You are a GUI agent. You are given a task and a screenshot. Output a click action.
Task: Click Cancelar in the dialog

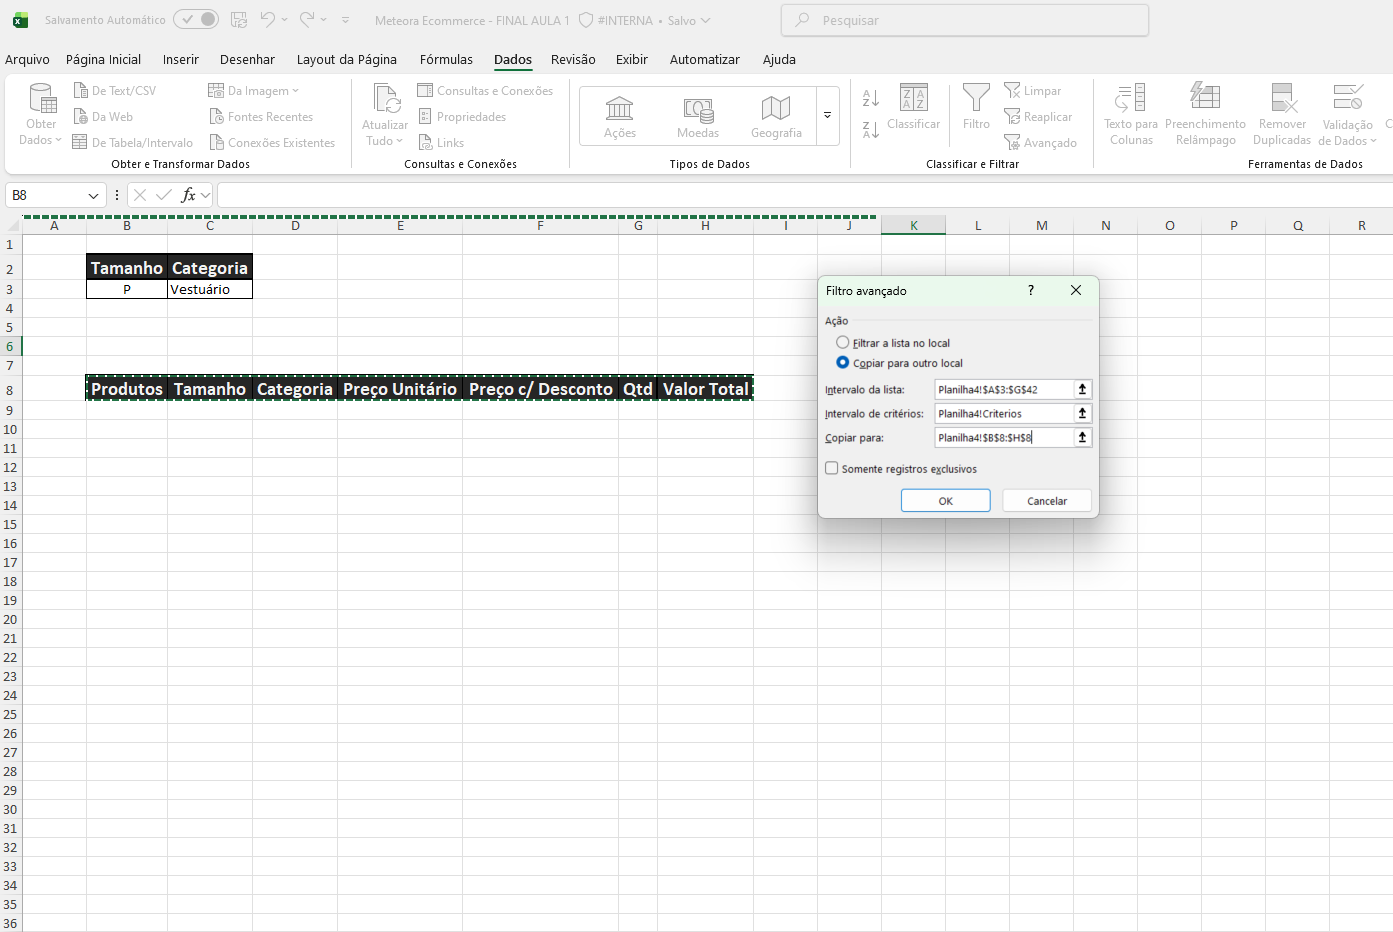[x=1046, y=501]
